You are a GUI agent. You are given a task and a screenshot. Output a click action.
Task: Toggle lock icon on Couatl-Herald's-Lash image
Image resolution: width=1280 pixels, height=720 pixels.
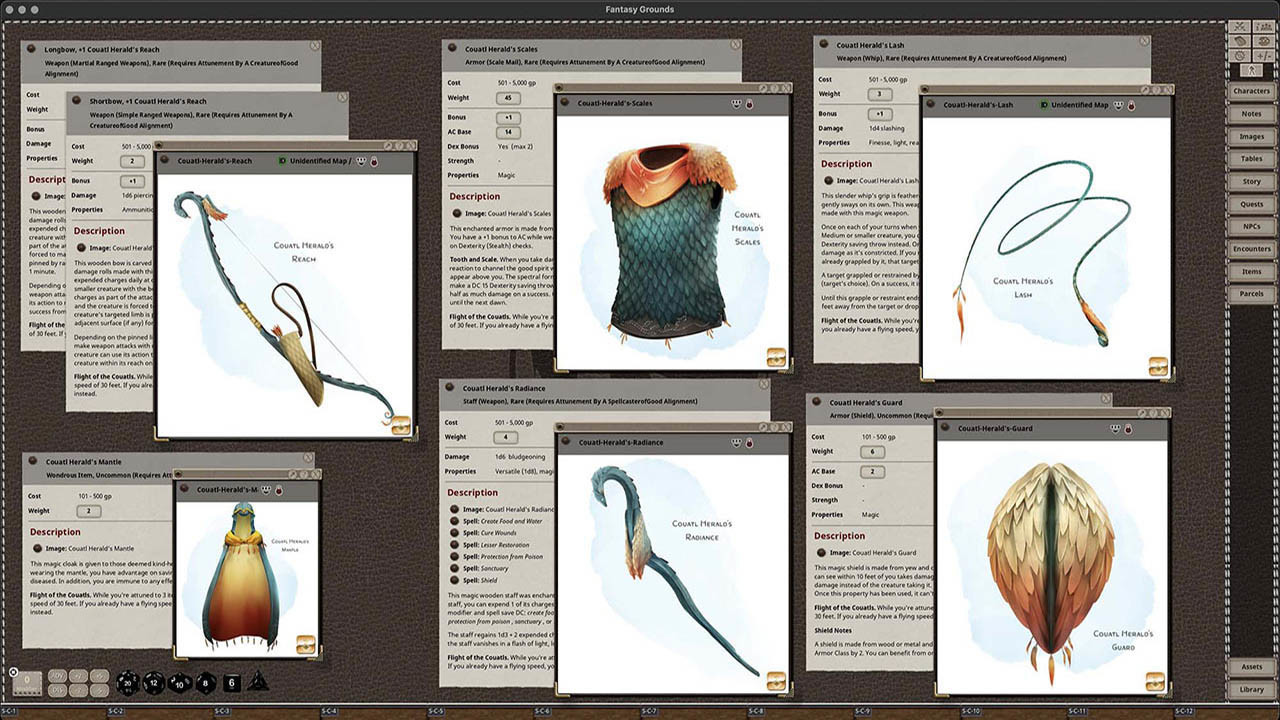tap(1133, 104)
